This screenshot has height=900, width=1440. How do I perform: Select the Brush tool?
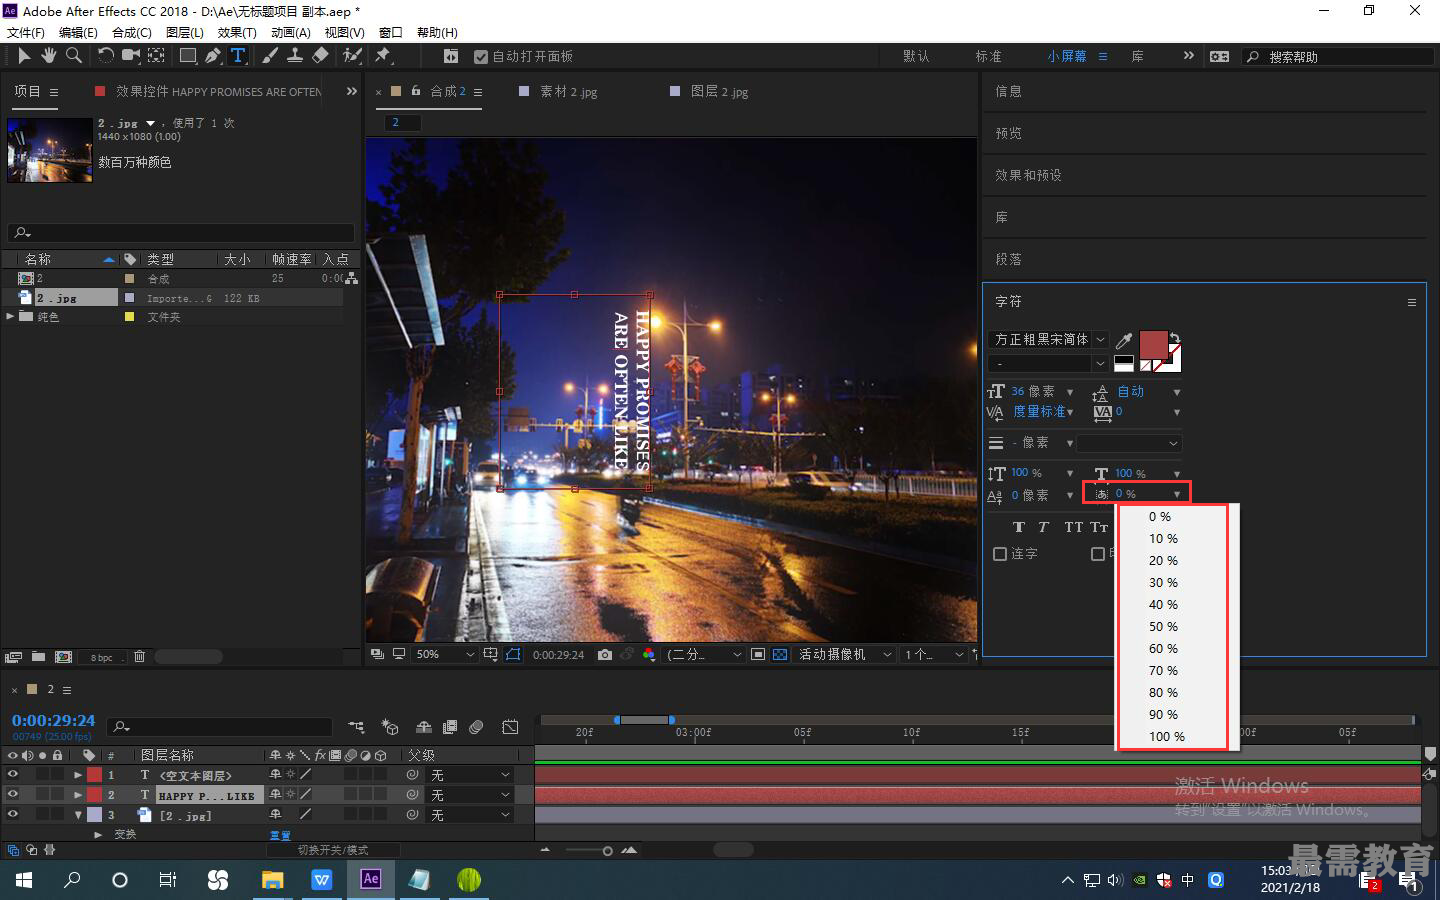[x=270, y=56]
